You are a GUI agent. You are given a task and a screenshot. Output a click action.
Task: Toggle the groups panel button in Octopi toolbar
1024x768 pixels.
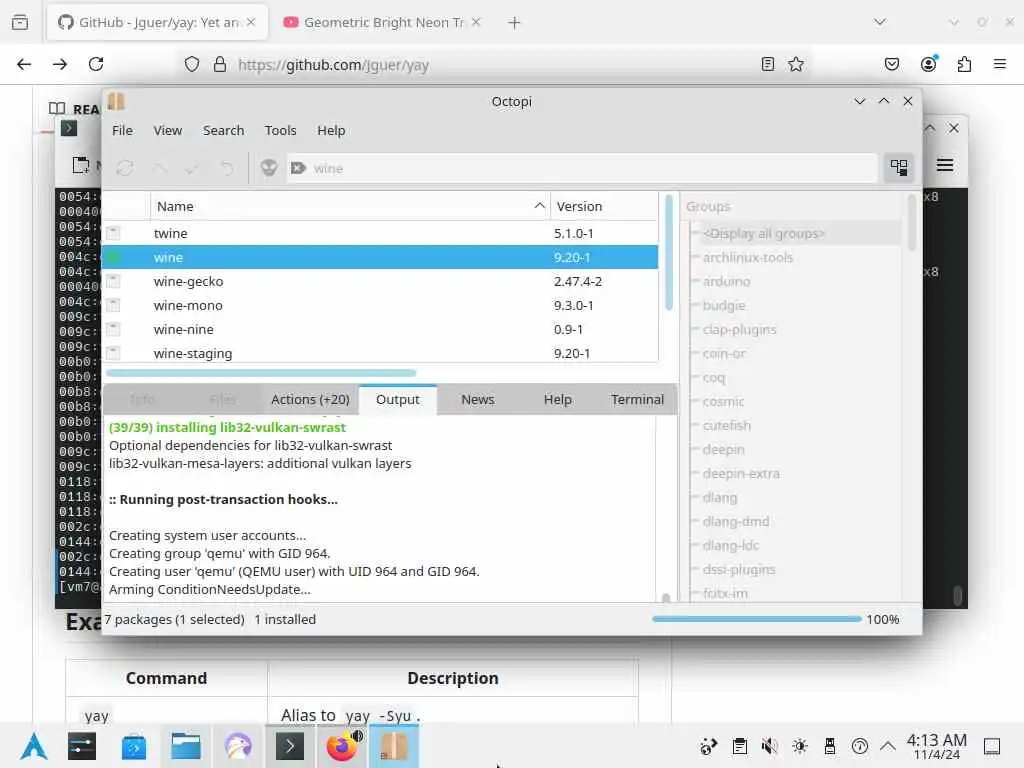pos(899,168)
